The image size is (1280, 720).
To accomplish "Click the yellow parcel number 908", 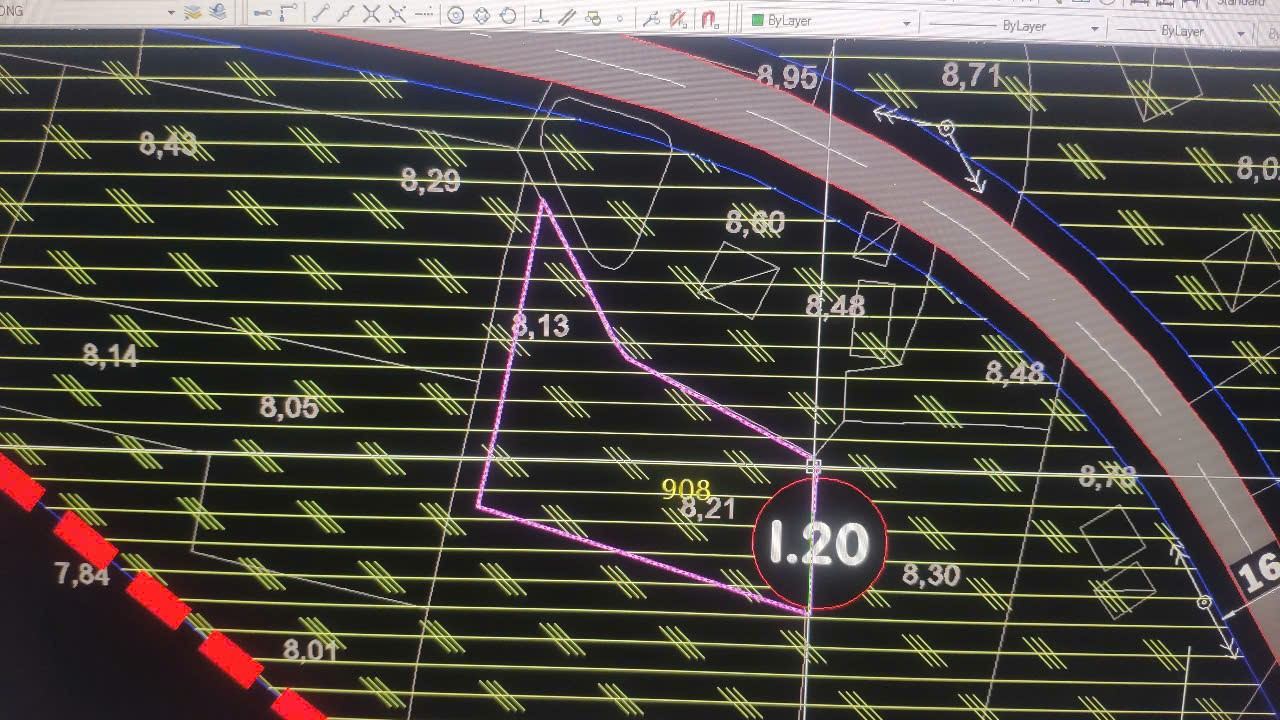I will click(x=686, y=489).
